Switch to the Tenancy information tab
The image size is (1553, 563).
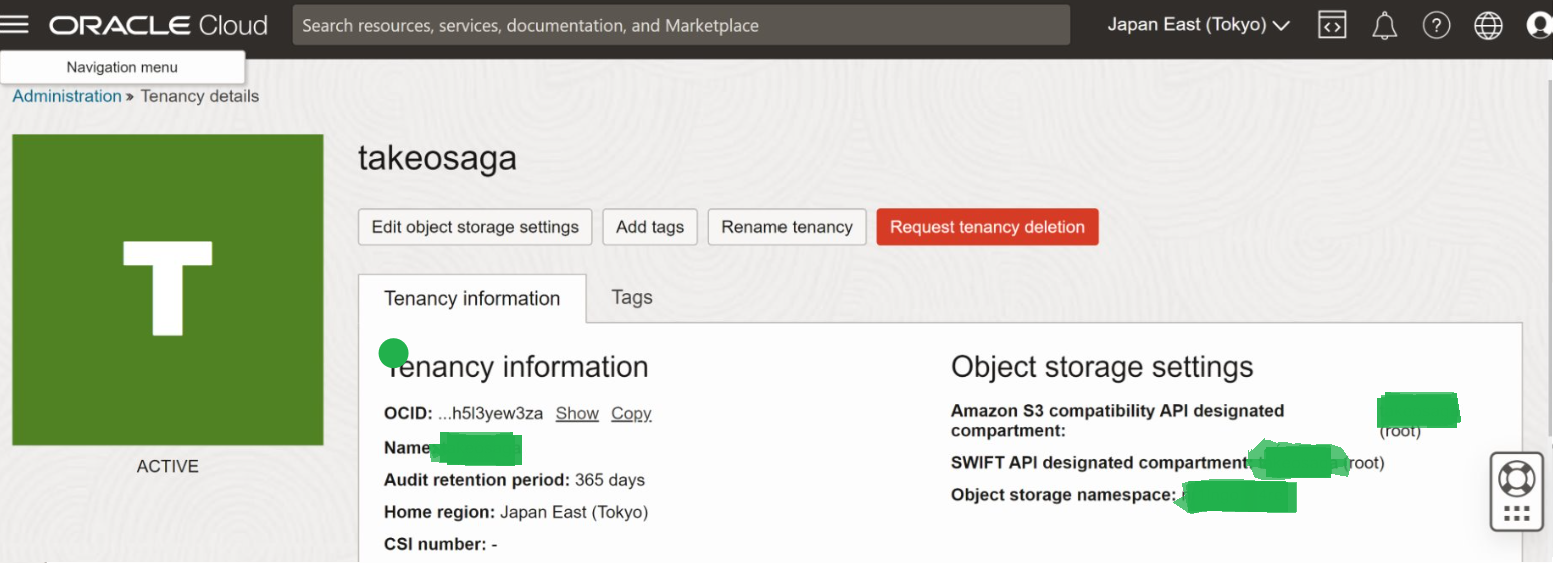[x=472, y=298]
